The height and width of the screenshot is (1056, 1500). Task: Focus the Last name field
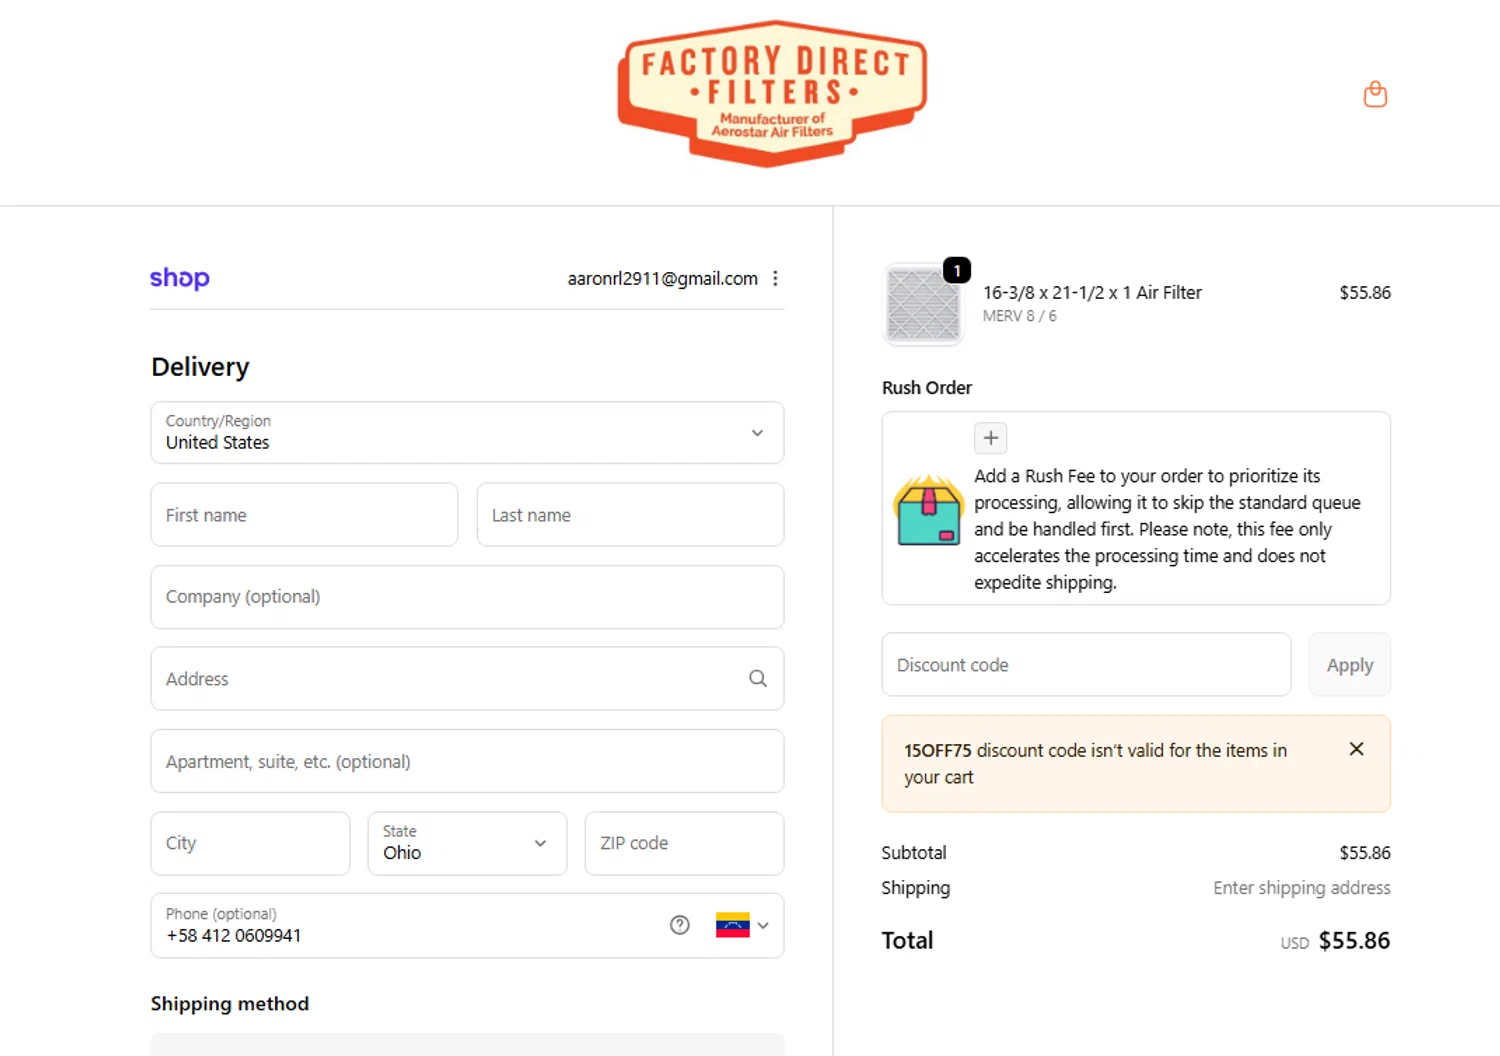(x=630, y=515)
